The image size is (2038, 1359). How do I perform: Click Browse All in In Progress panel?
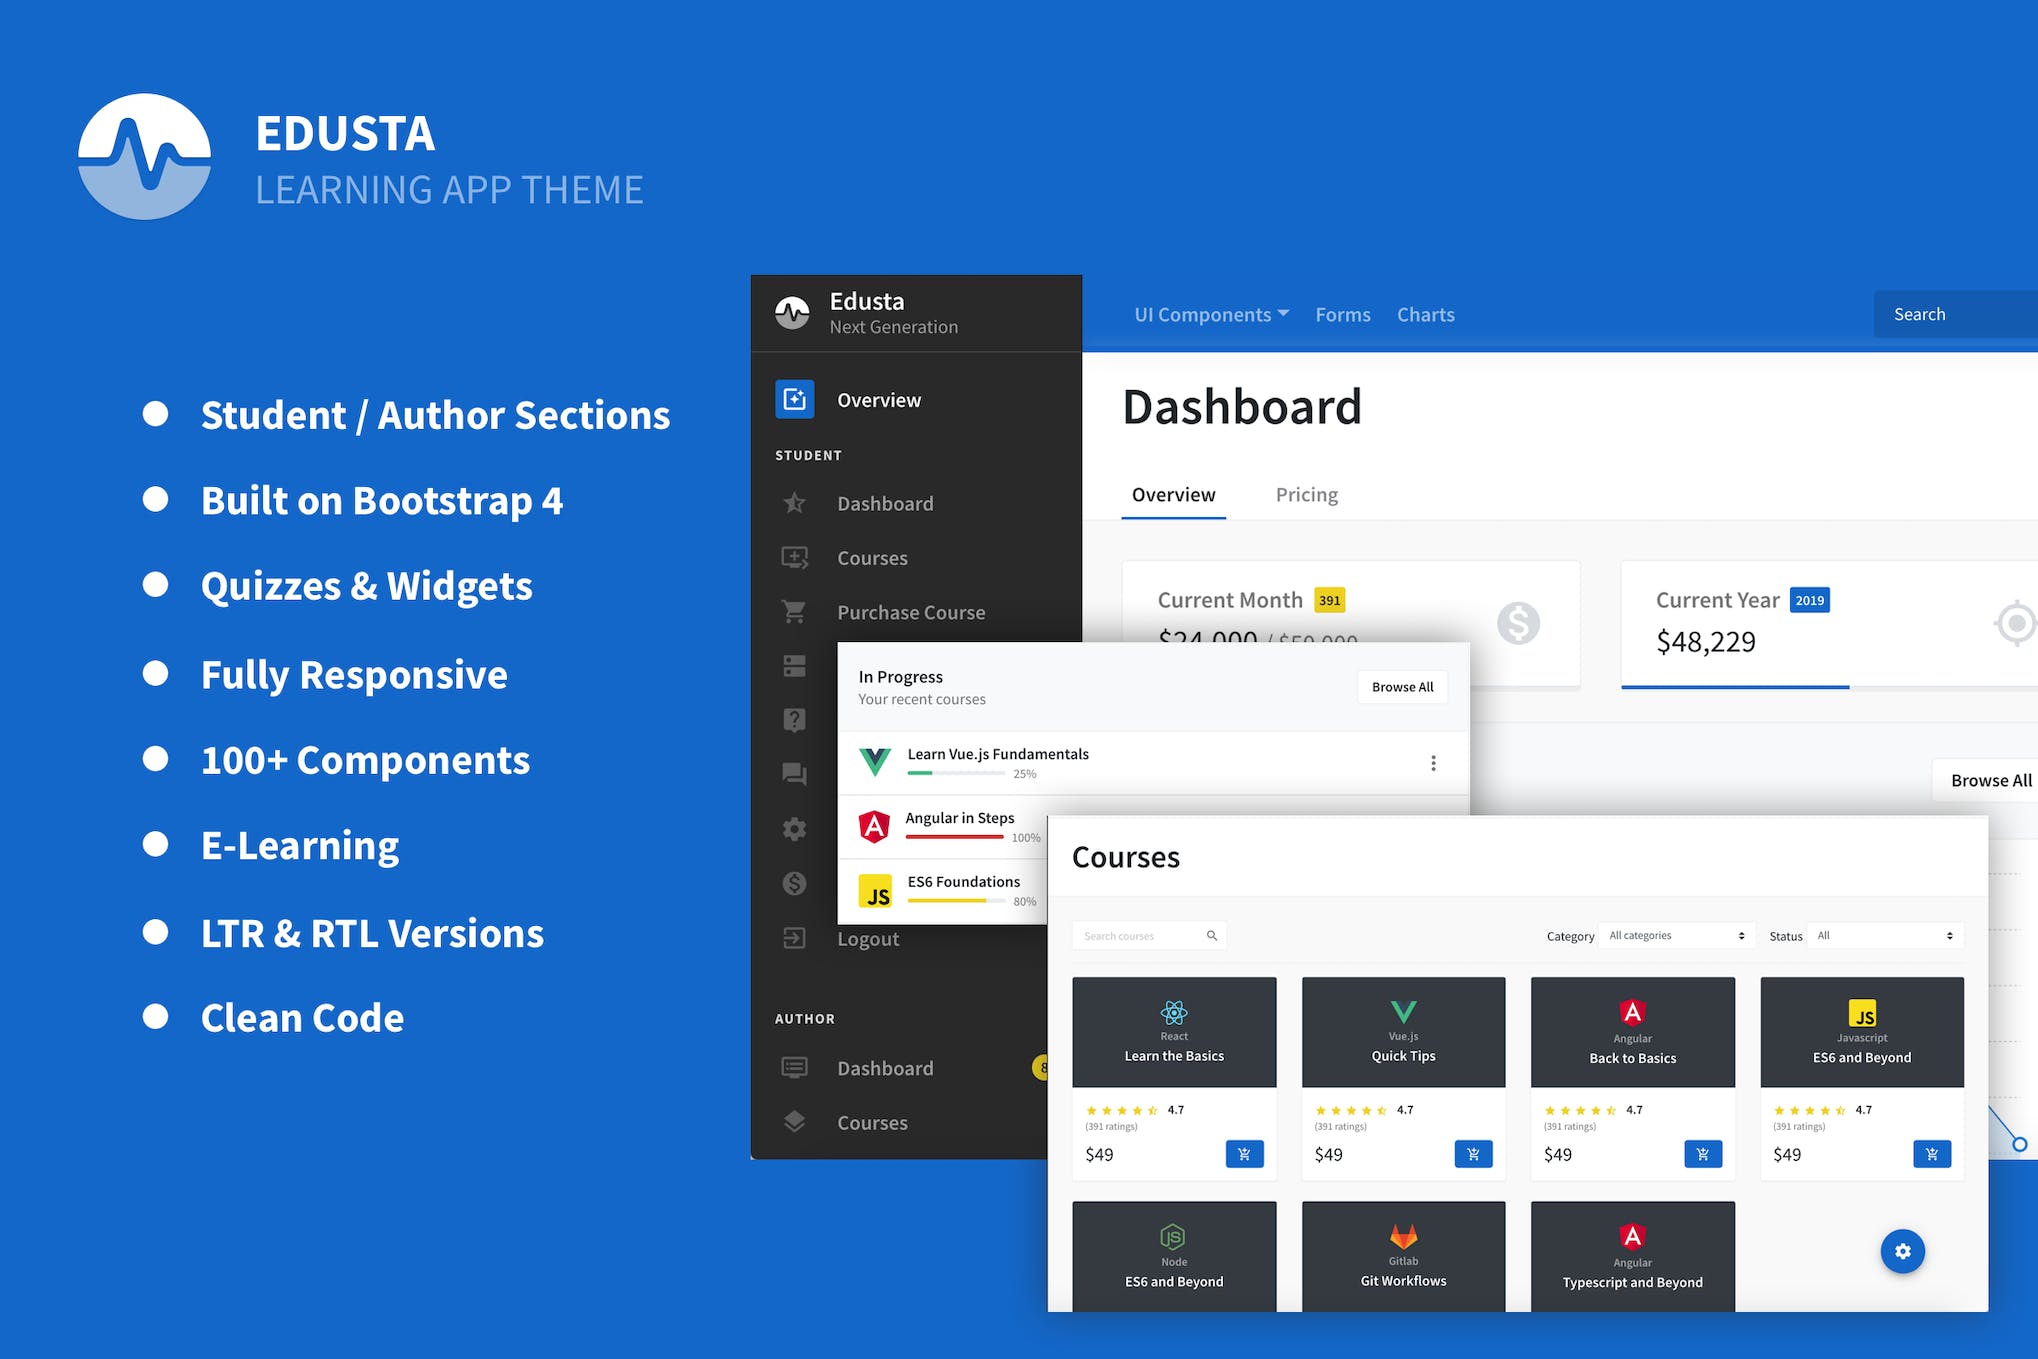pos(1402,687)
